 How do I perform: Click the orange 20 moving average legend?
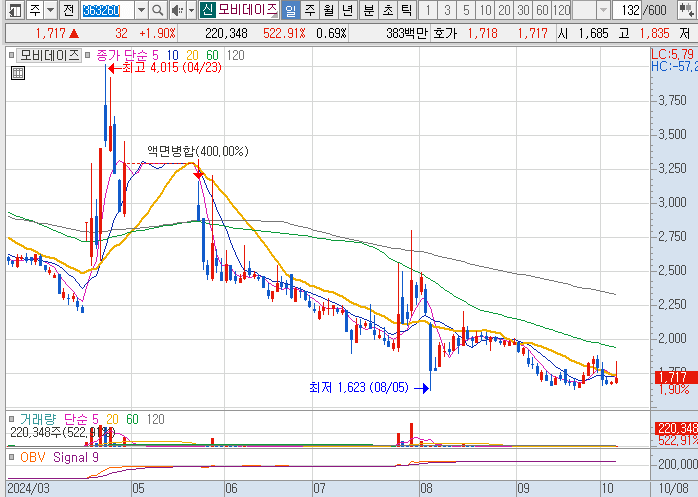click(x=192, y=55)
